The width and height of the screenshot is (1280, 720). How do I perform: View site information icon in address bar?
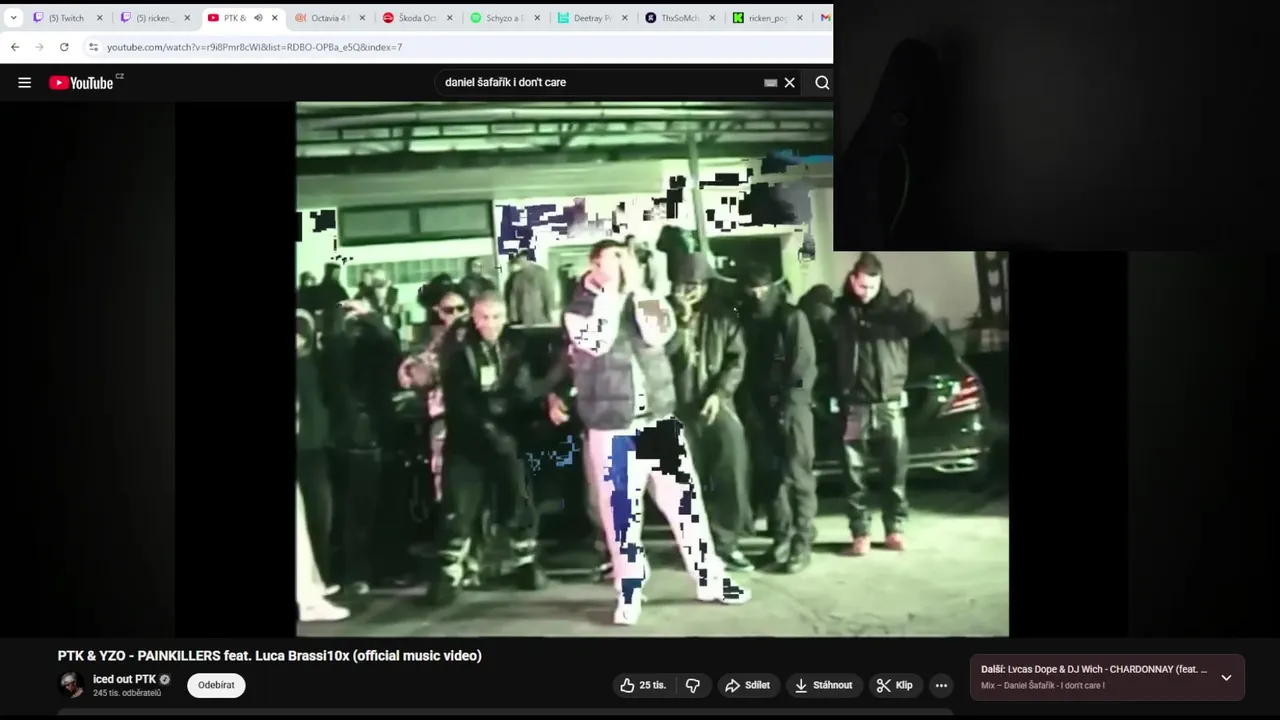93,47
